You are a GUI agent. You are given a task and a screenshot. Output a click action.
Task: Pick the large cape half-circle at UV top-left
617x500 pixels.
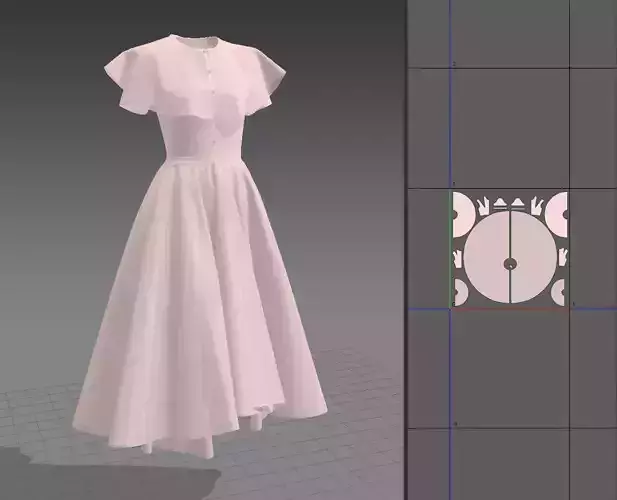pyautogui.click(x=464, y=215)
